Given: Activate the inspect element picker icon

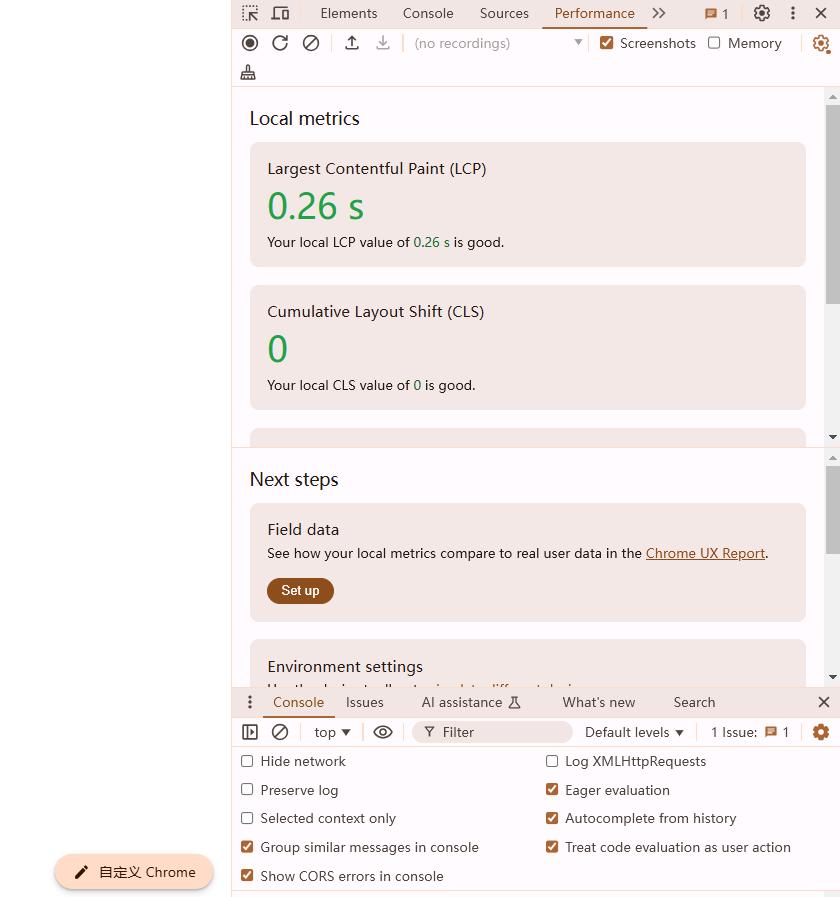Looking at the screenshot, I should 250,13.
